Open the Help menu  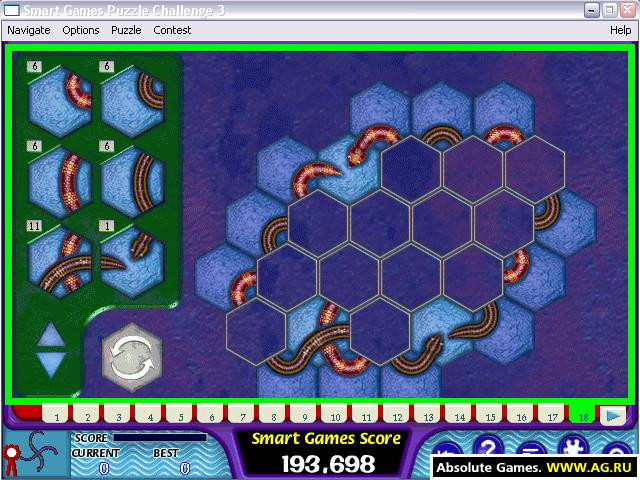(x=620, y=30)
